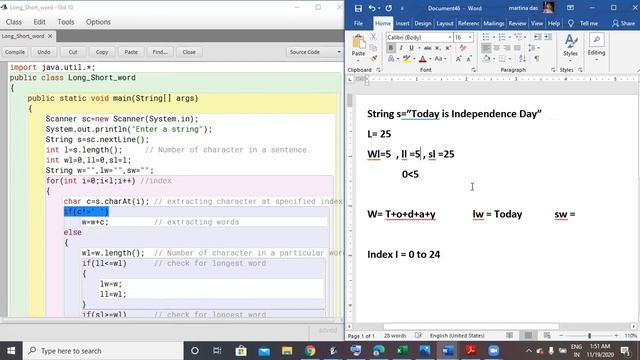640x360 pixels.
Task: Click Share button in Word
Action: [623, 24]
